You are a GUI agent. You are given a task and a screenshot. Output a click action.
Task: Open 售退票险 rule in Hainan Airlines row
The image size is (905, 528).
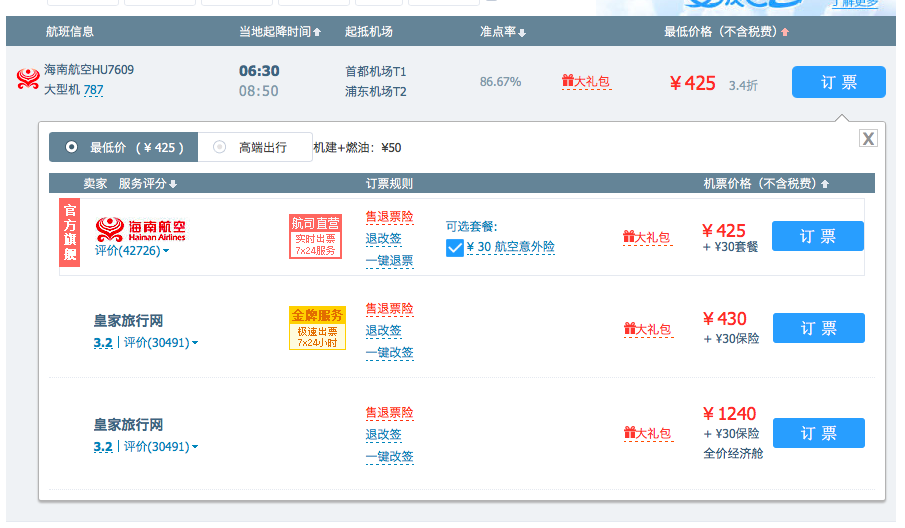[390, 217]
